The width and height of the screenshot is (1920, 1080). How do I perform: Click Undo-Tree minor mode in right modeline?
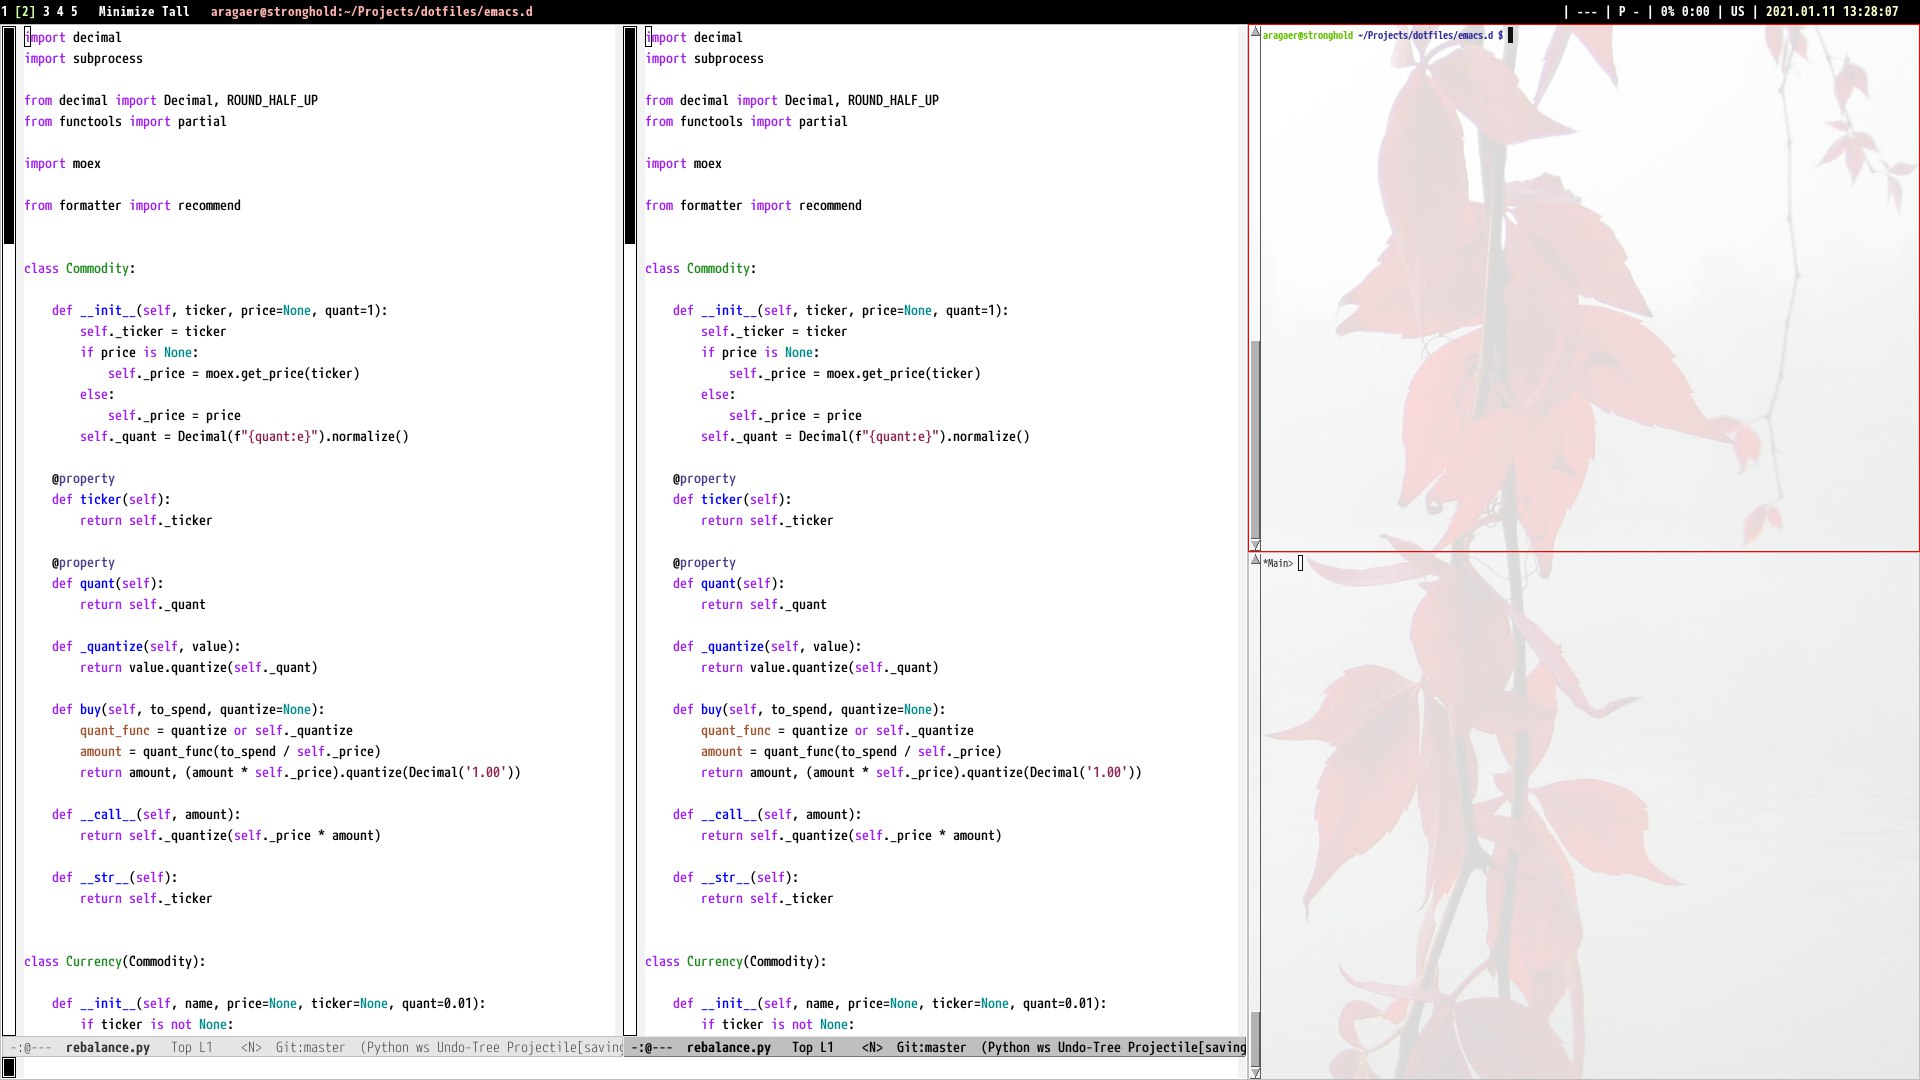(1089, 1048)
